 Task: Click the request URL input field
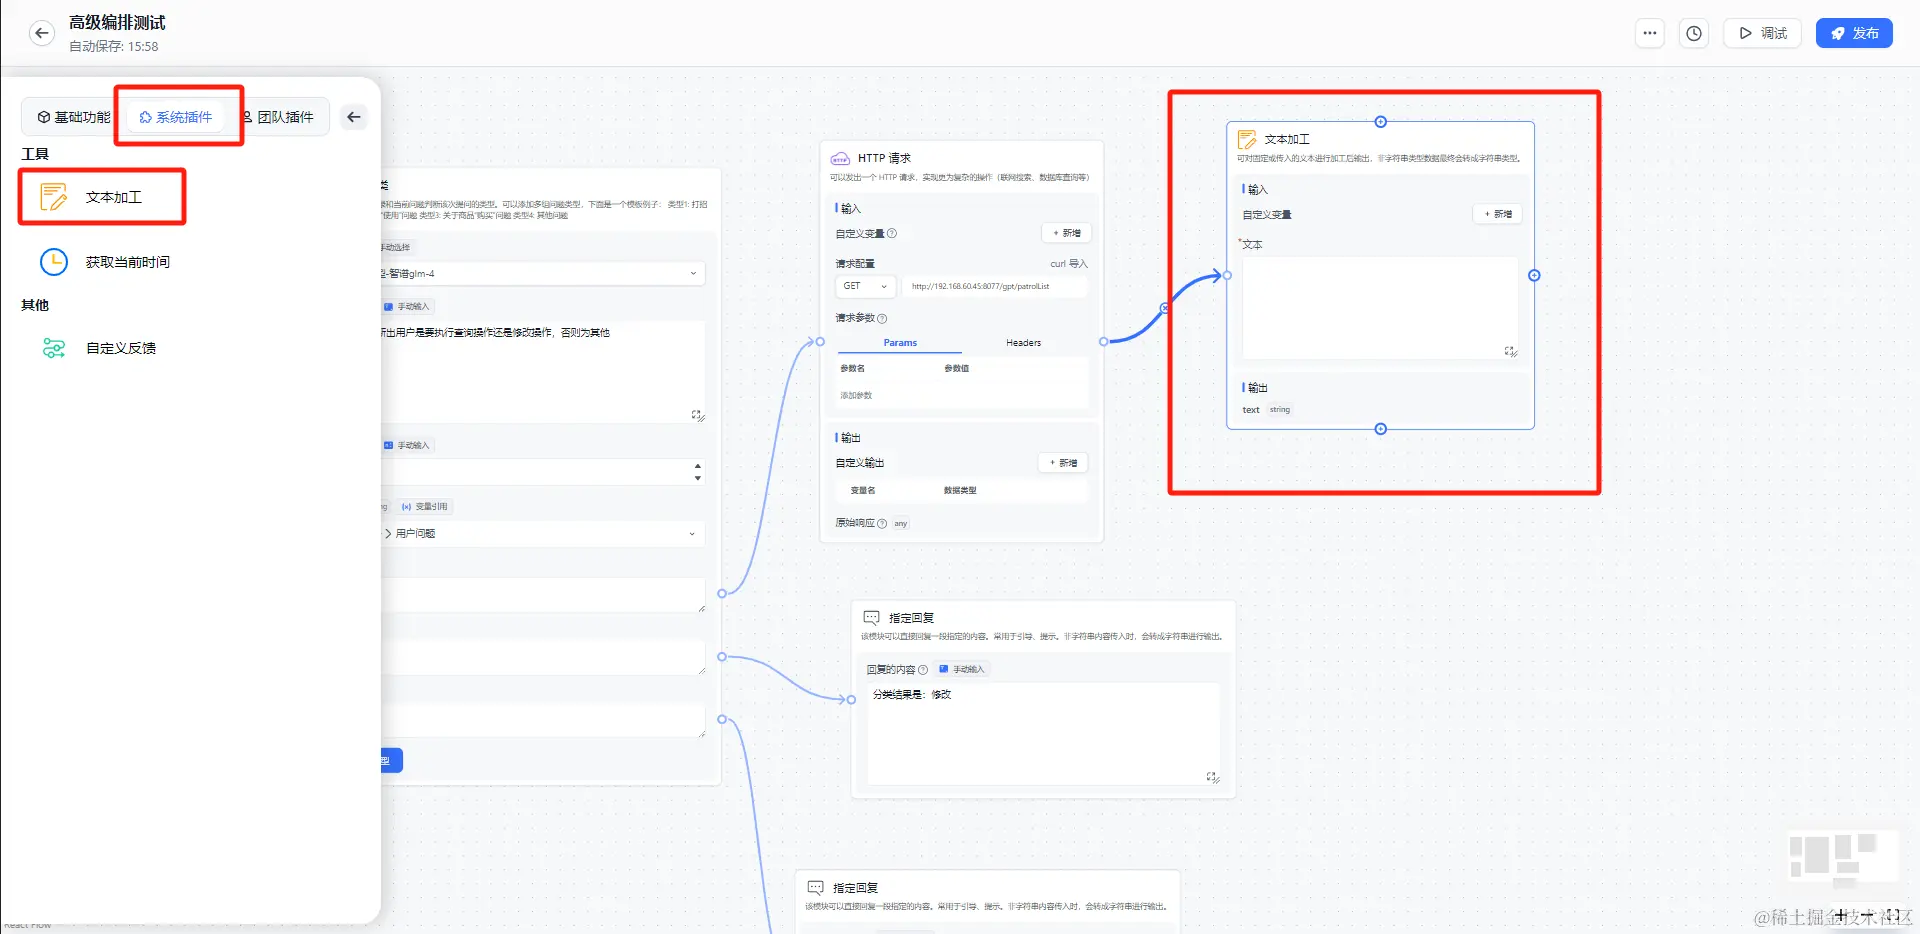[994, 286]
